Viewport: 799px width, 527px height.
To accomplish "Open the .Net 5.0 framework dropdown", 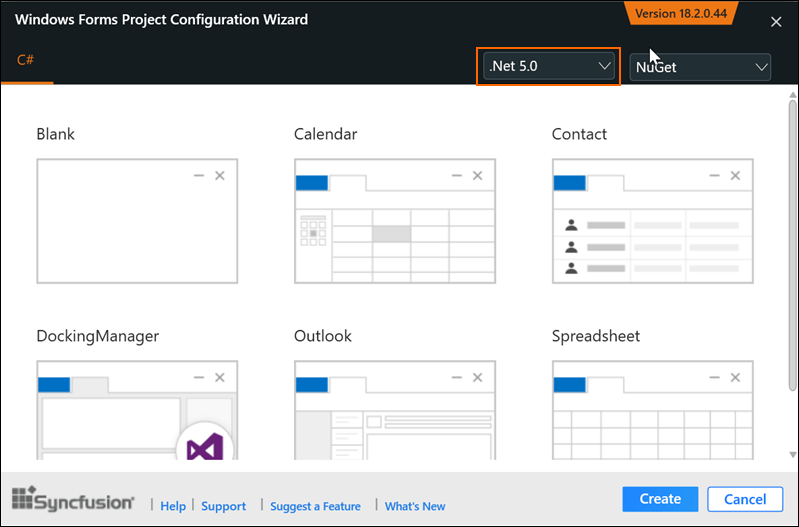I will 548,66.
